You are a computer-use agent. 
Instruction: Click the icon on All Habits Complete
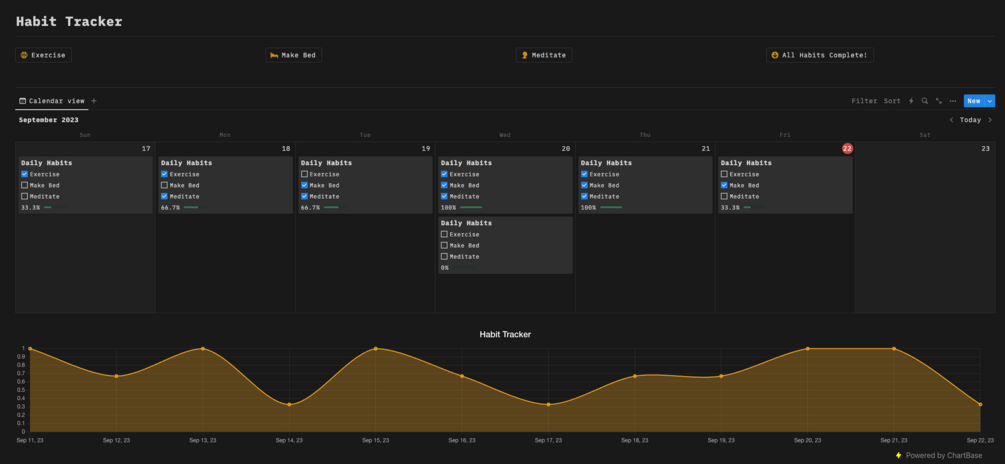point(775,55)
